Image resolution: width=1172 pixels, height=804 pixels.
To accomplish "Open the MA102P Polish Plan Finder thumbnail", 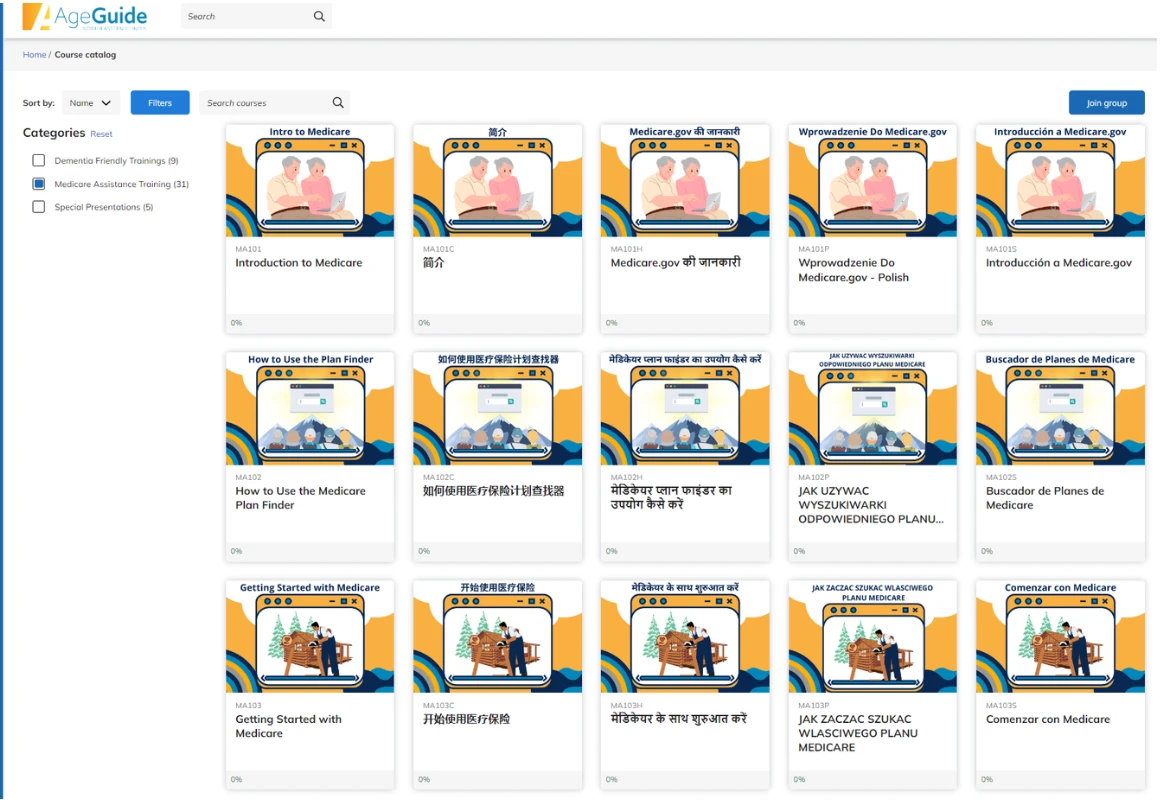I will tap(872, 408).
